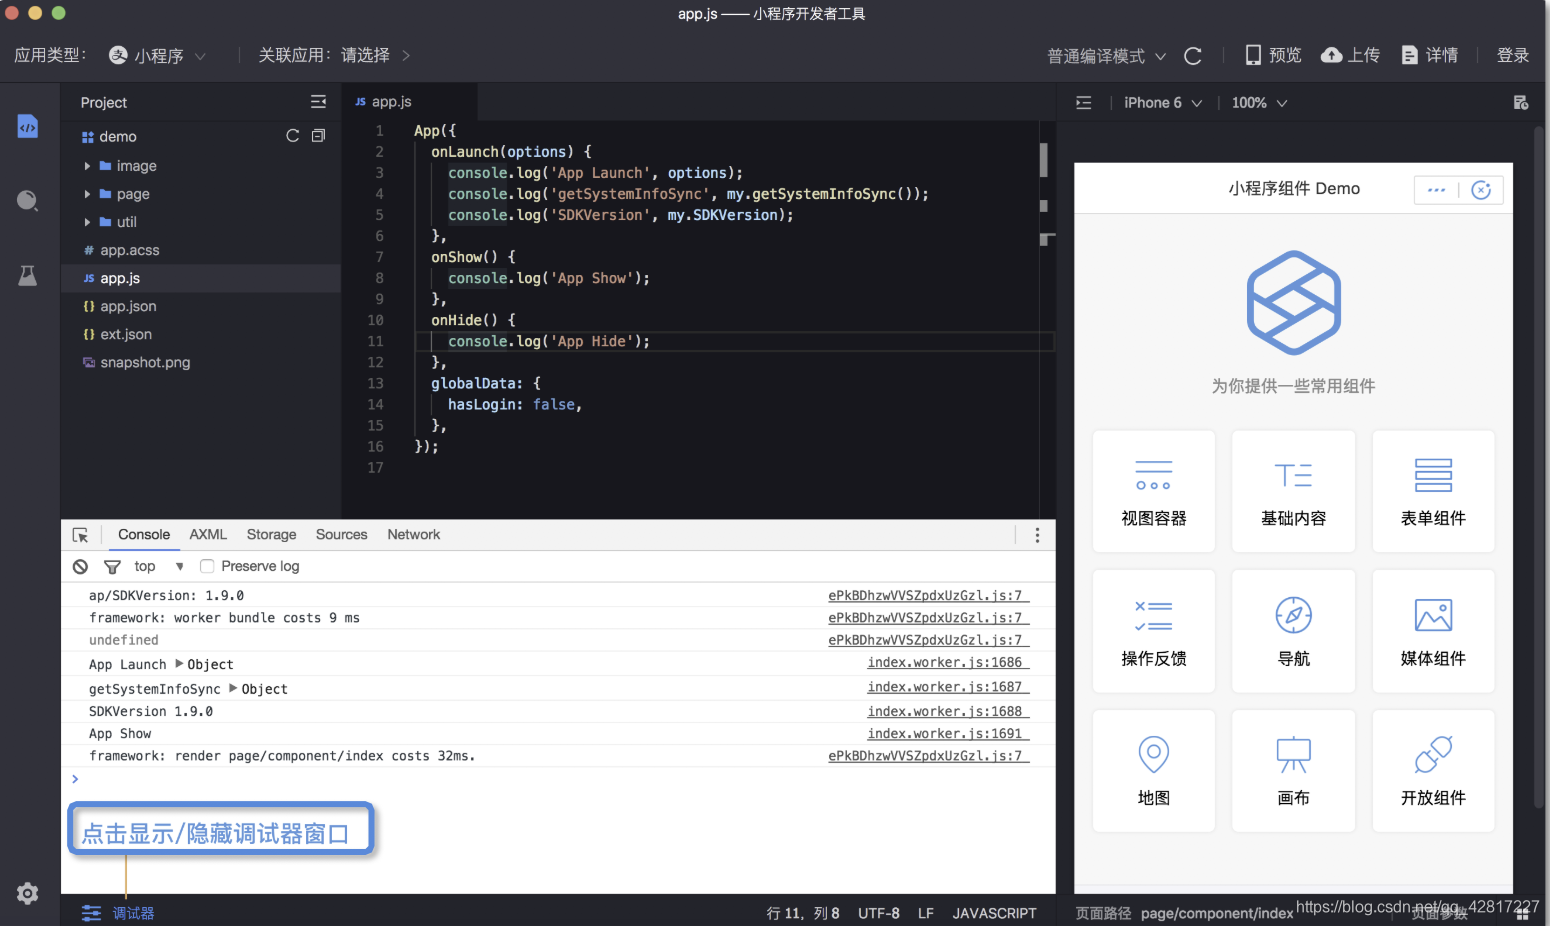Open the settings gear at bottom left
The width and height of the screenshot is (1550, 926).
pyautogui.click(x=27, y=893)
